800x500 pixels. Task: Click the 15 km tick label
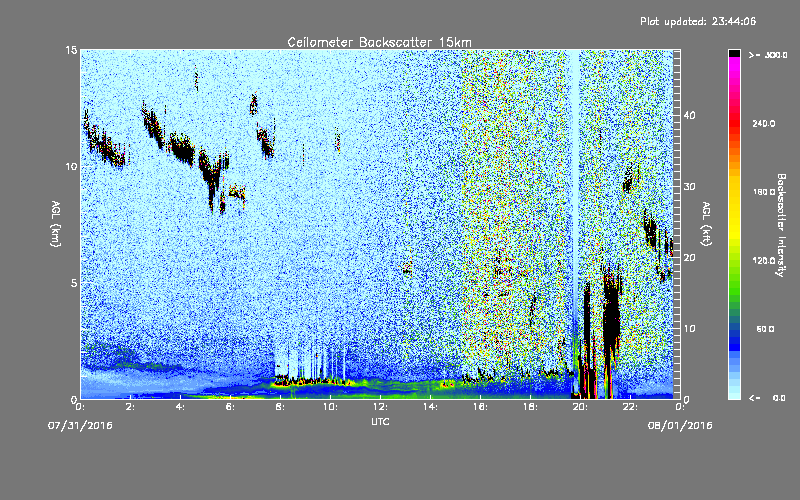pos(71,50)
